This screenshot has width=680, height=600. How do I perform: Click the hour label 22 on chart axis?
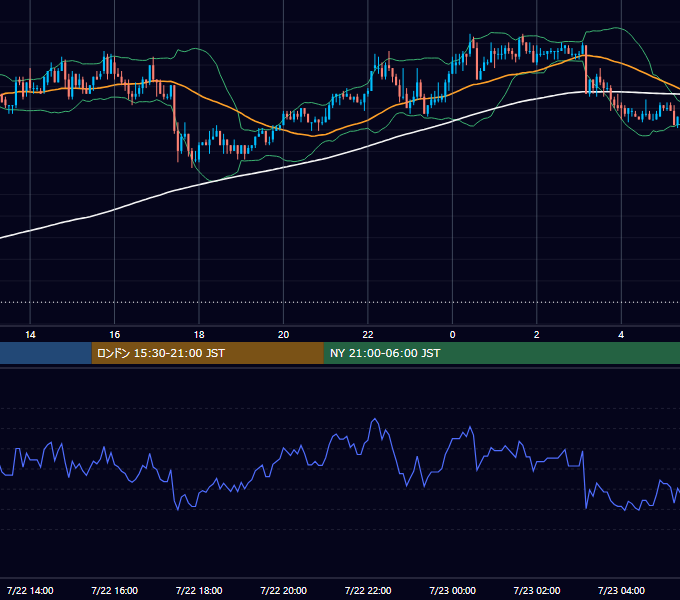(368, 335)
